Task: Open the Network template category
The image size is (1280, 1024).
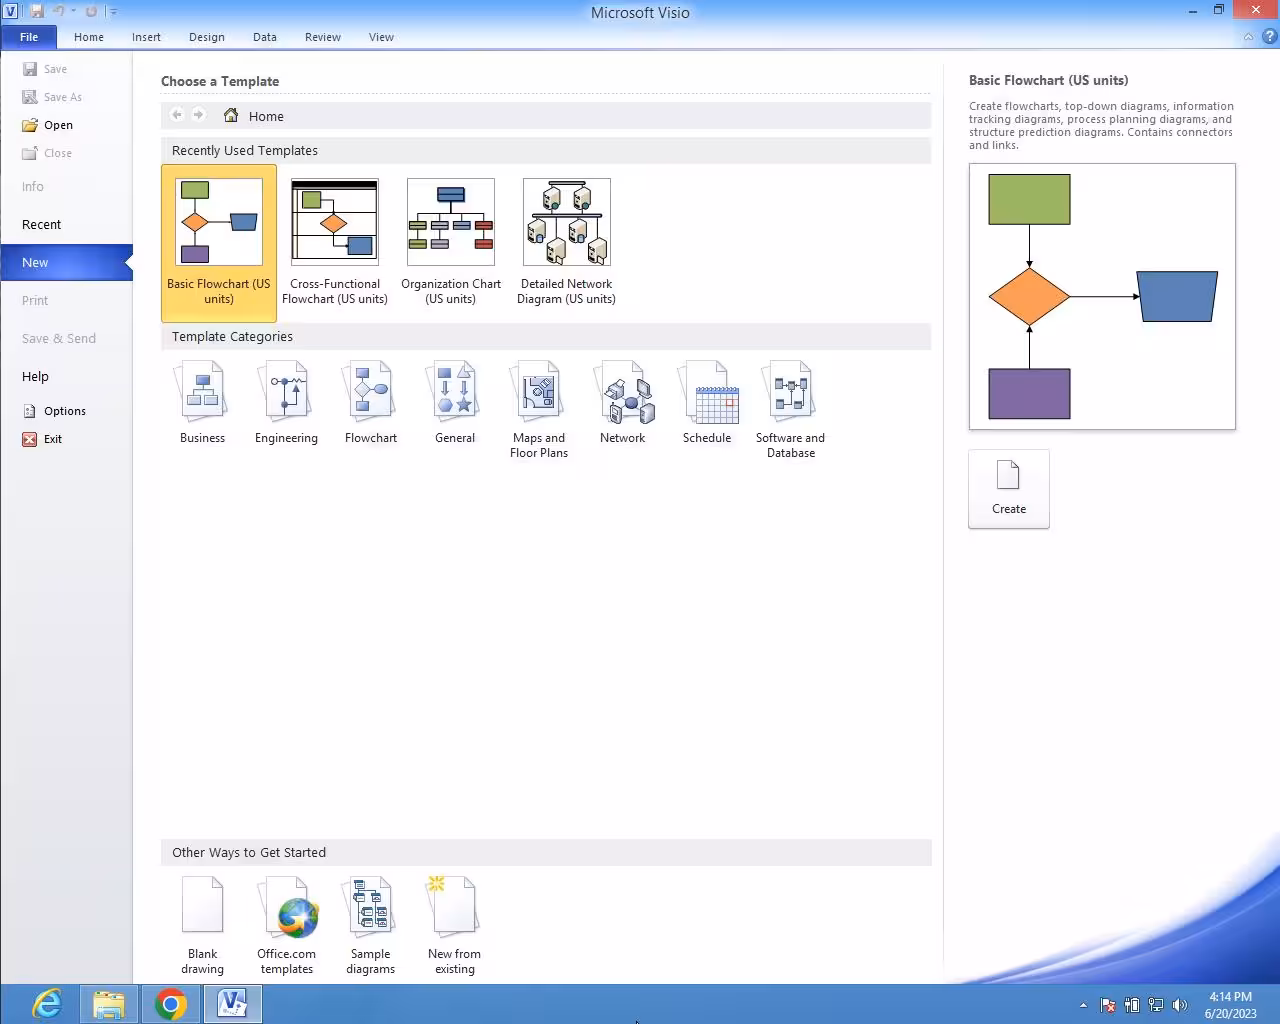Action: pos(623,400)
